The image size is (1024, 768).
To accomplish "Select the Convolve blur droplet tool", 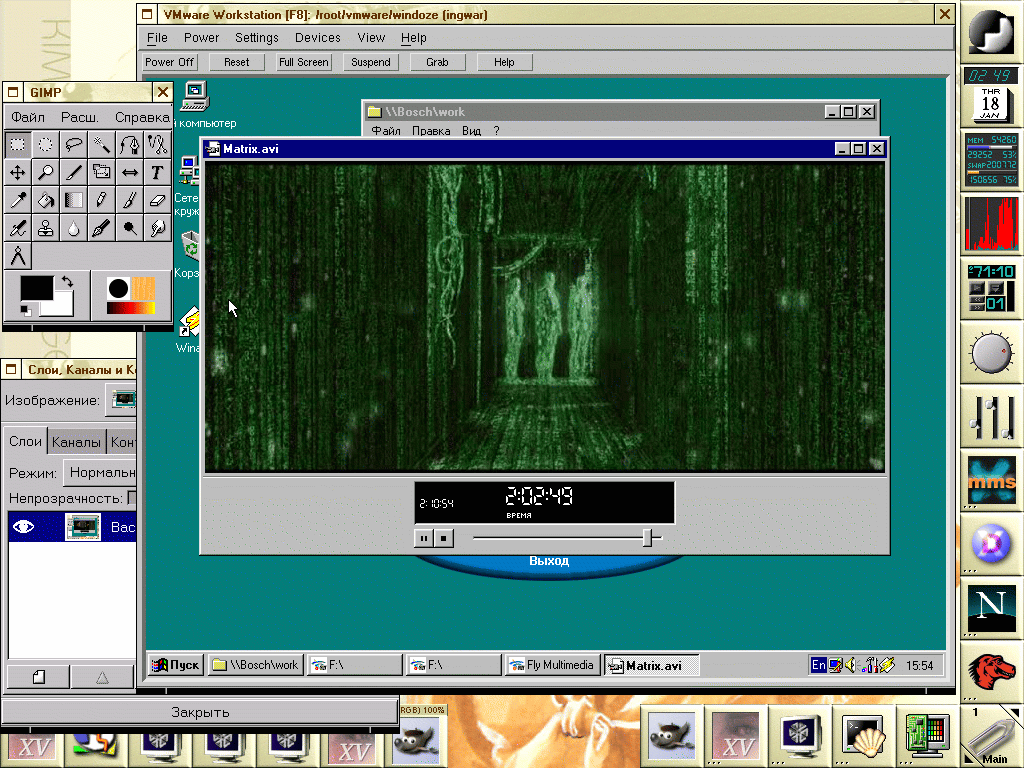I will (74, 228).
